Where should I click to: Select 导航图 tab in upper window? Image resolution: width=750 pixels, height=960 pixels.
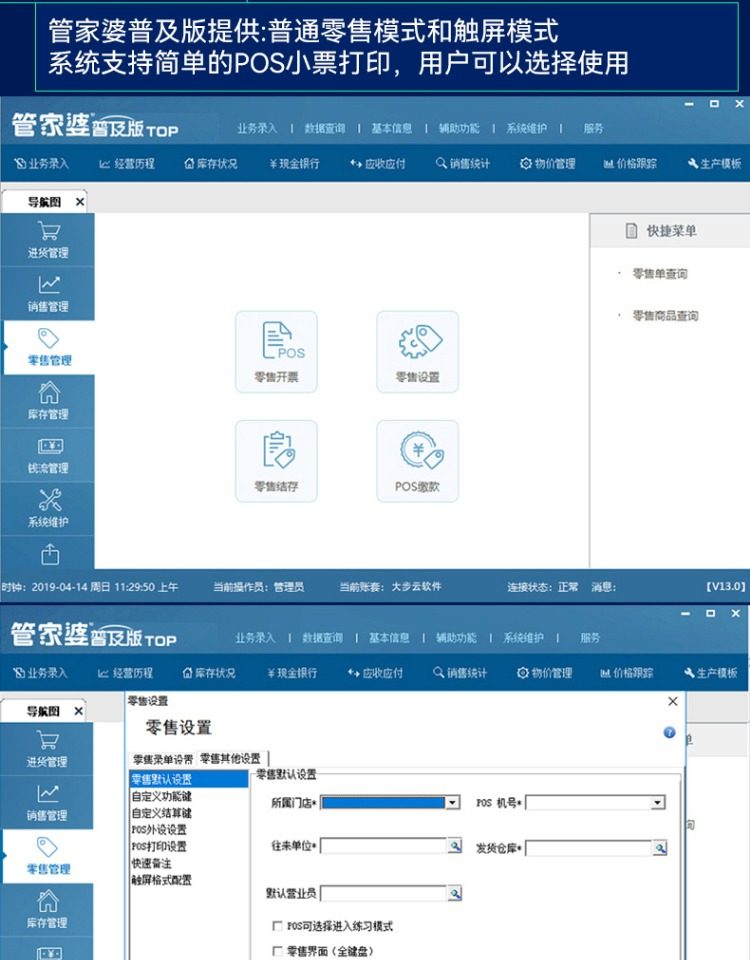coord(44,202)
